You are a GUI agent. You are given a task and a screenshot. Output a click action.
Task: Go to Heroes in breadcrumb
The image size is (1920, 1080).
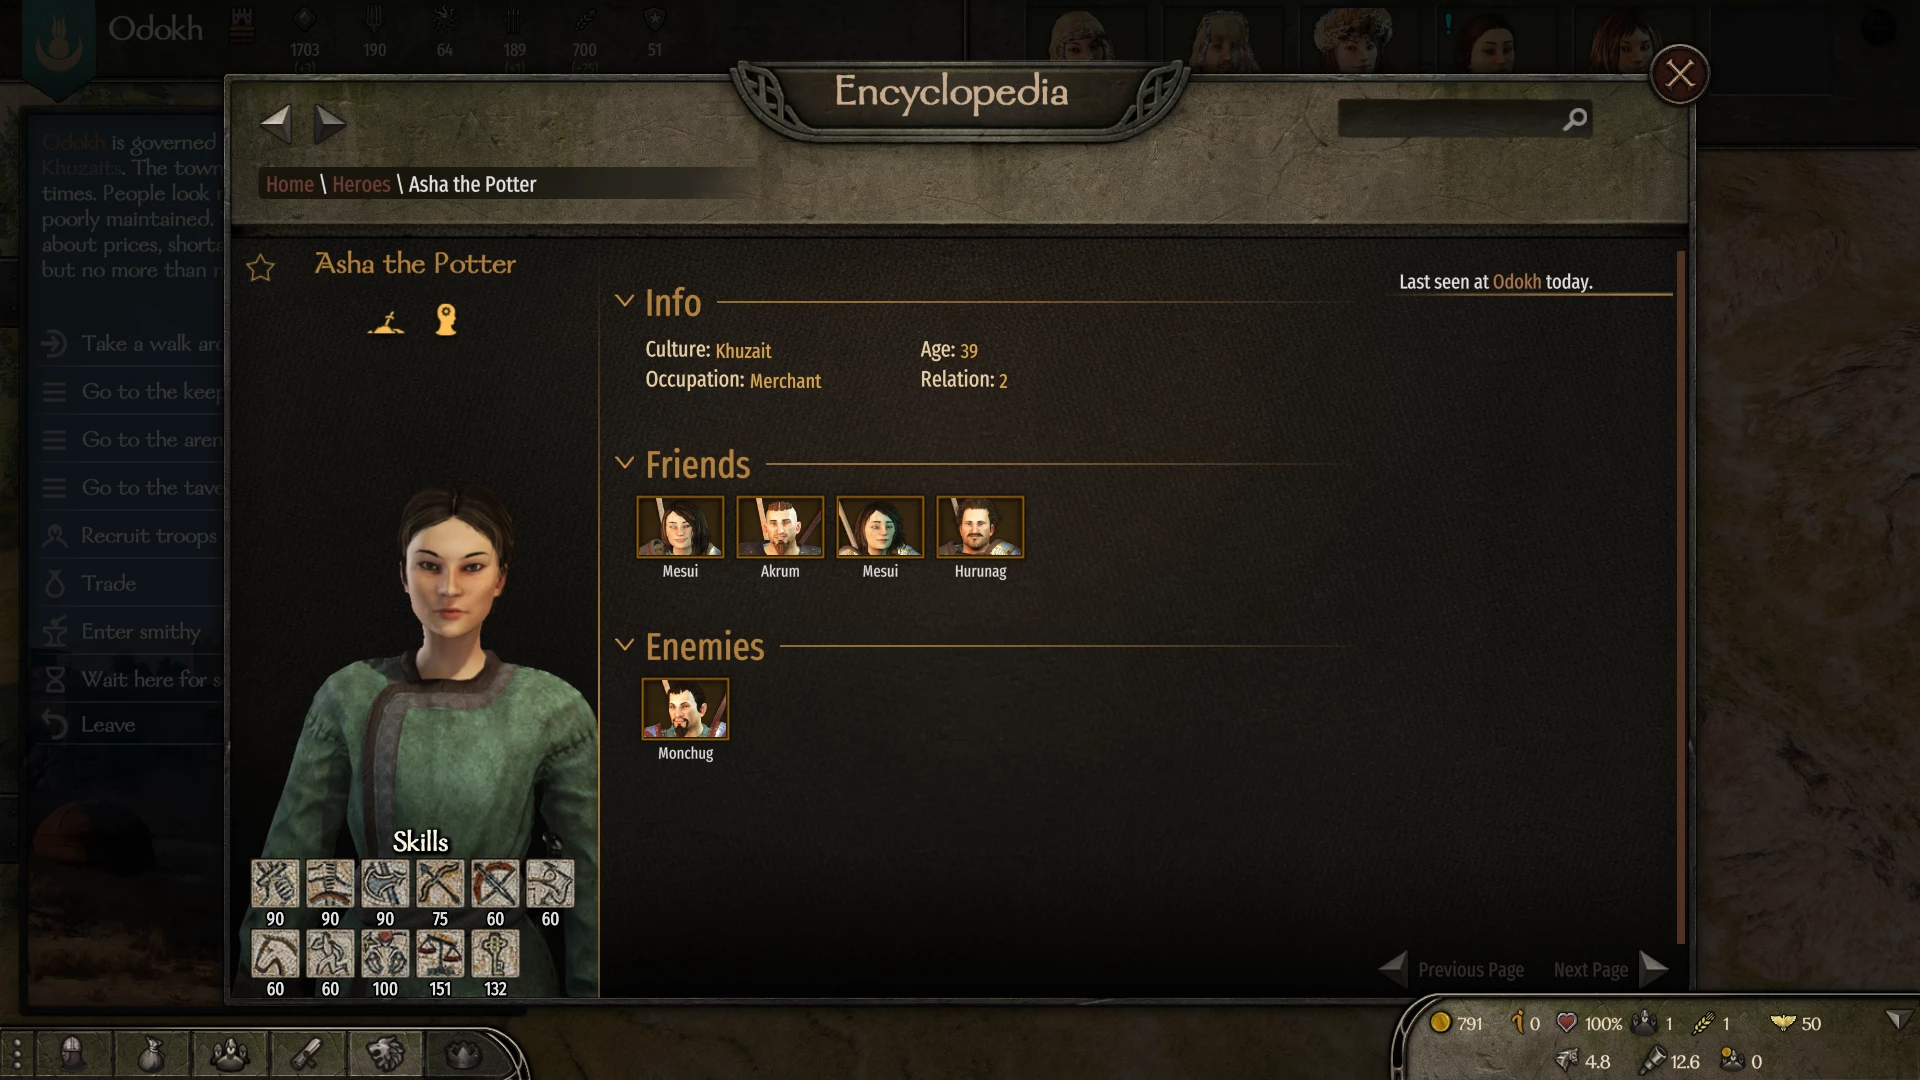(x=361, y=184)
